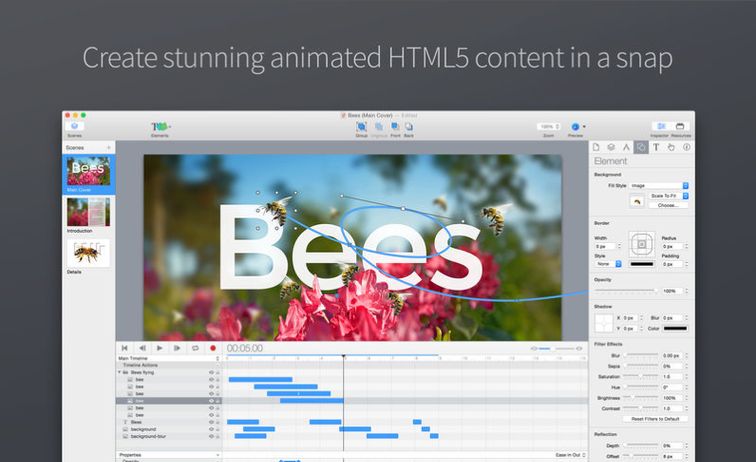Toggle loop playback in the timeline
This screenshot has height=462, width=756.
coord(195,348)
